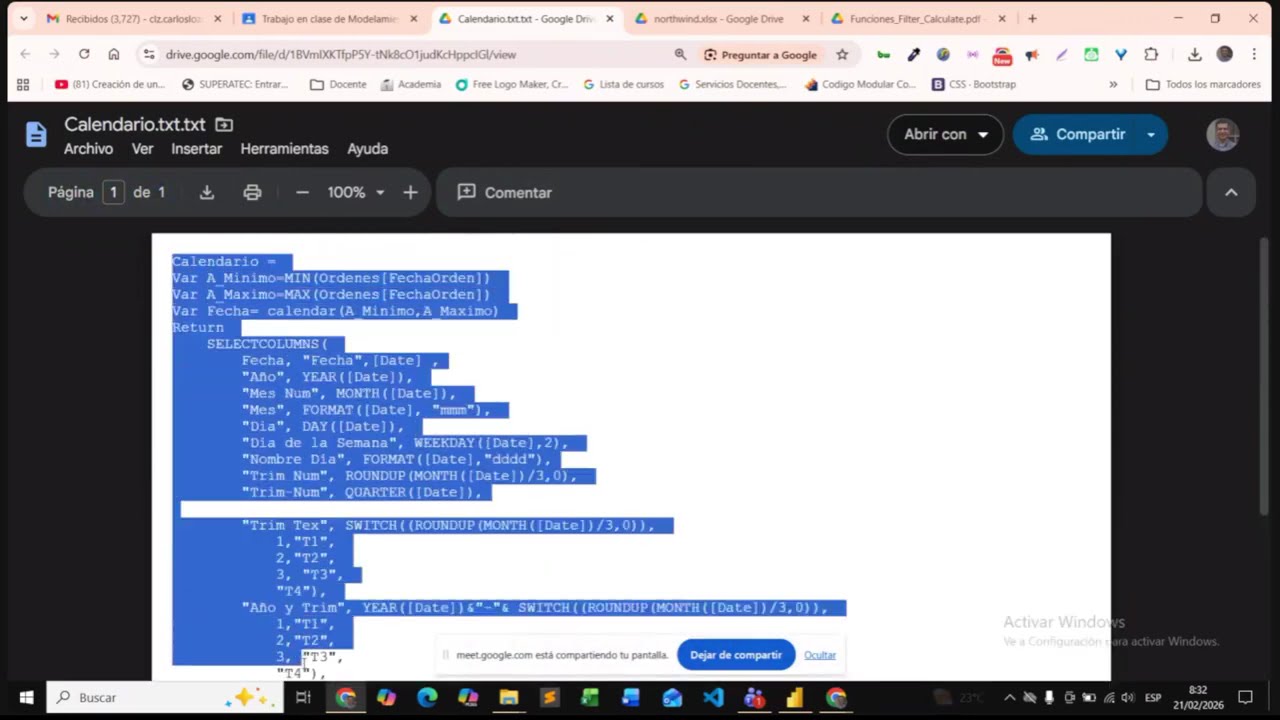Open the zoom magnifier in address bar

pyautogui.click(x=680, y=55)
